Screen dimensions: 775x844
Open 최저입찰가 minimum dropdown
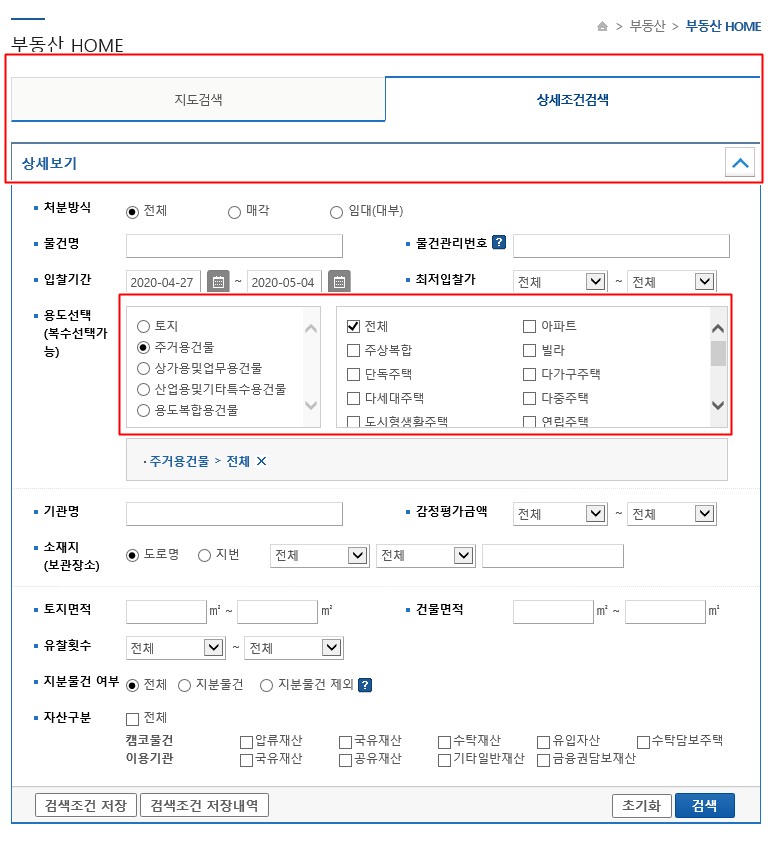[x=560, y=282]
